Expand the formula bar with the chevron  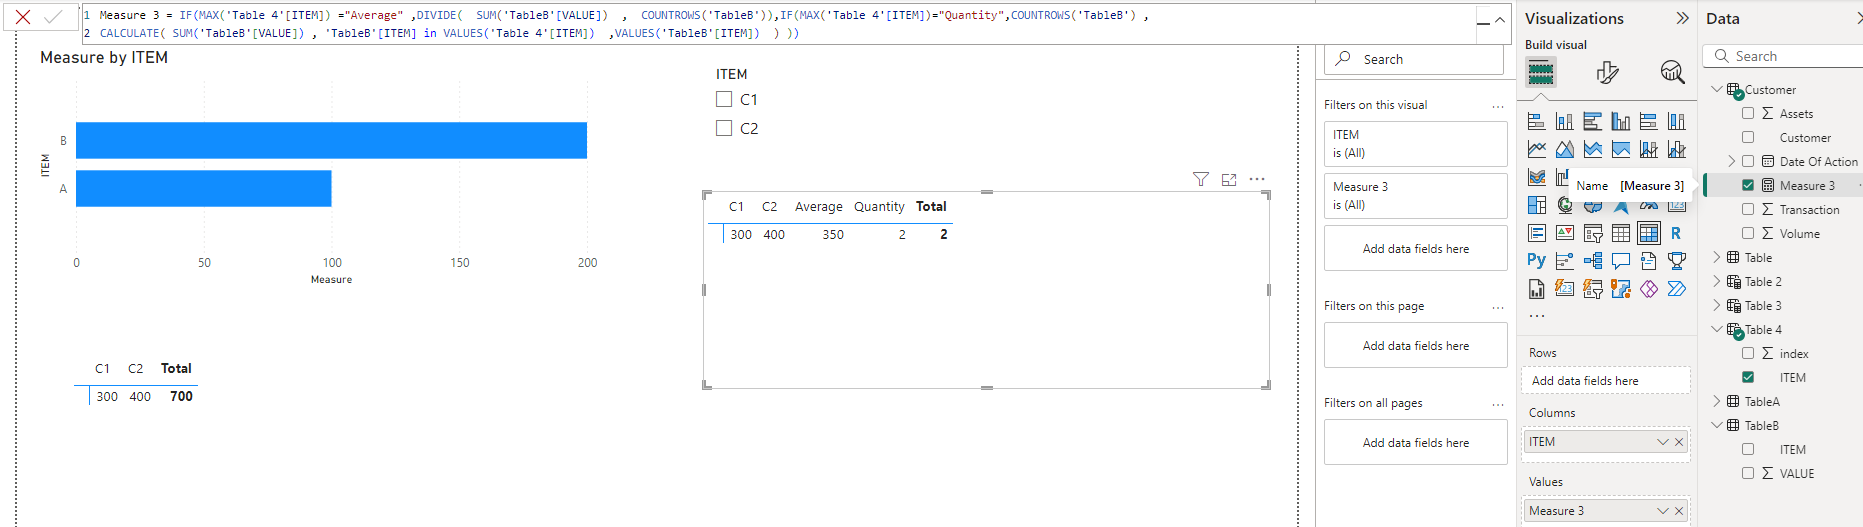(x=1500, y=19)
